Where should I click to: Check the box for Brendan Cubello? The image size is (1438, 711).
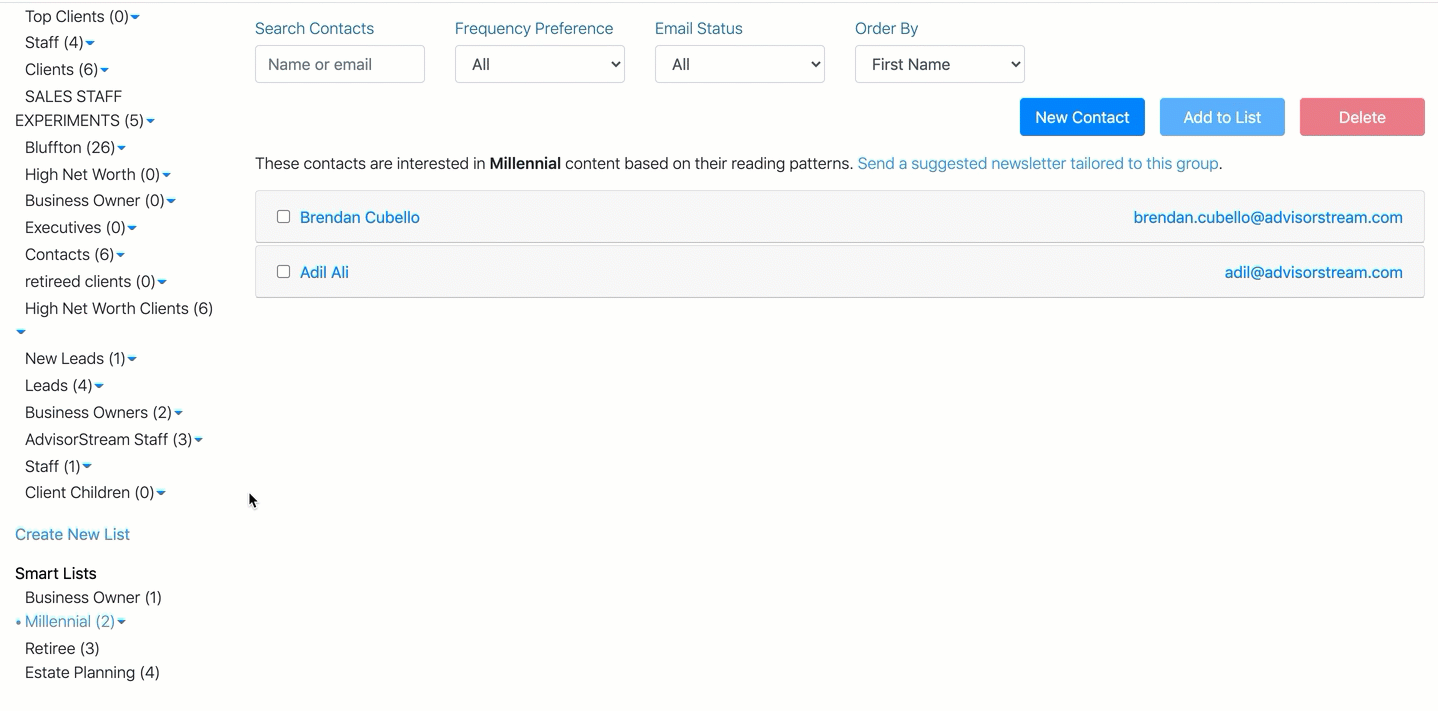point(283,217)
